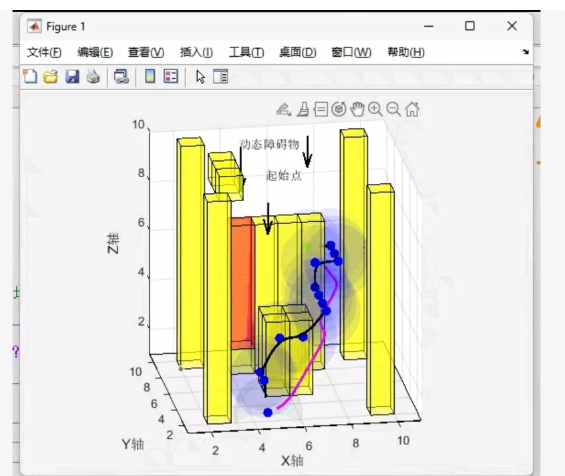The width and height of the screenshot is (565, 476).
Task: Restore view with the Home icon
Action: tap(412, 109)
